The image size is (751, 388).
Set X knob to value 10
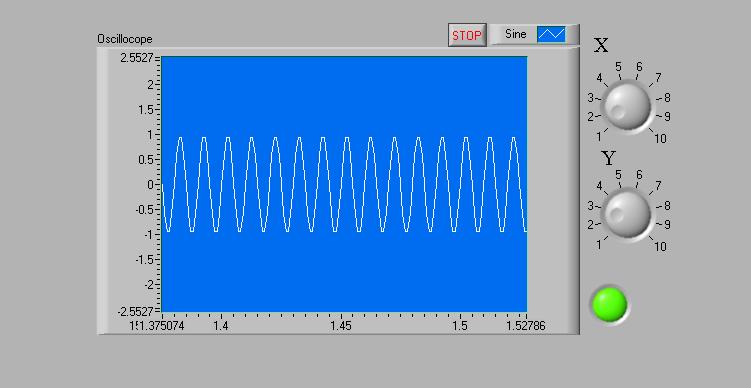pyautogui.click(x=660, y=139)
